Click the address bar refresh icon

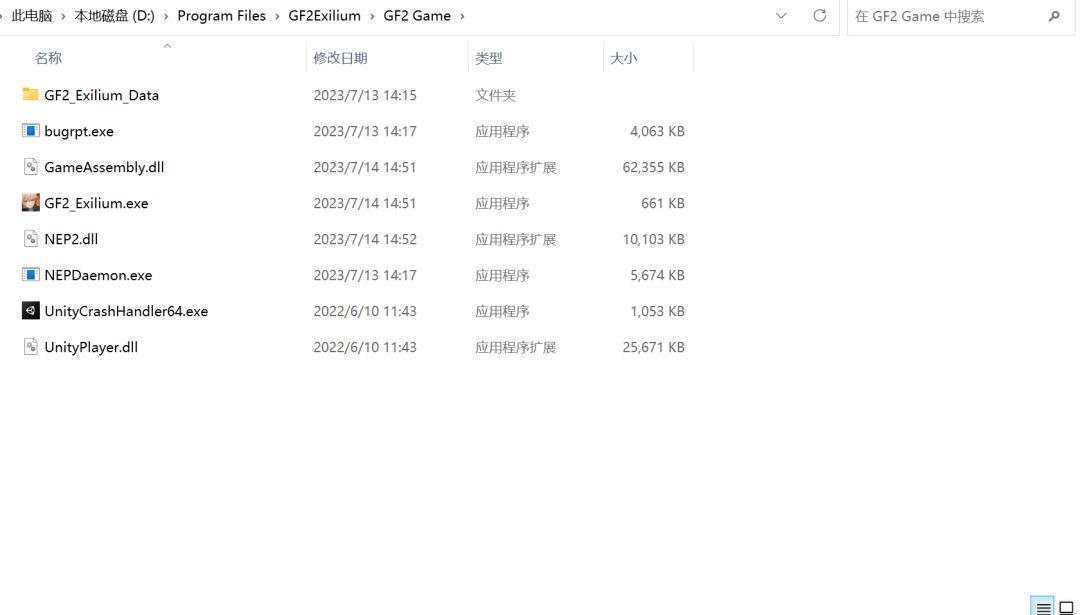tap(820, 15)
